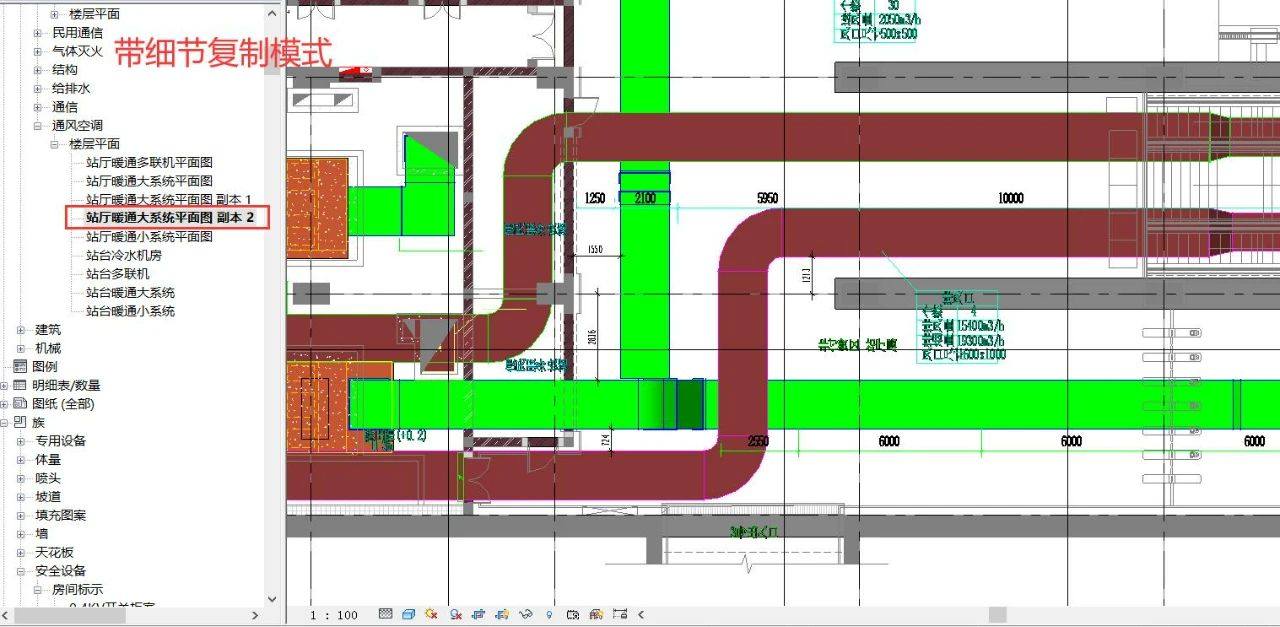Select 站厅暖通大系统平面图 副本 2 view
This screenshot has height=627, width=1280.
[170, 217]
